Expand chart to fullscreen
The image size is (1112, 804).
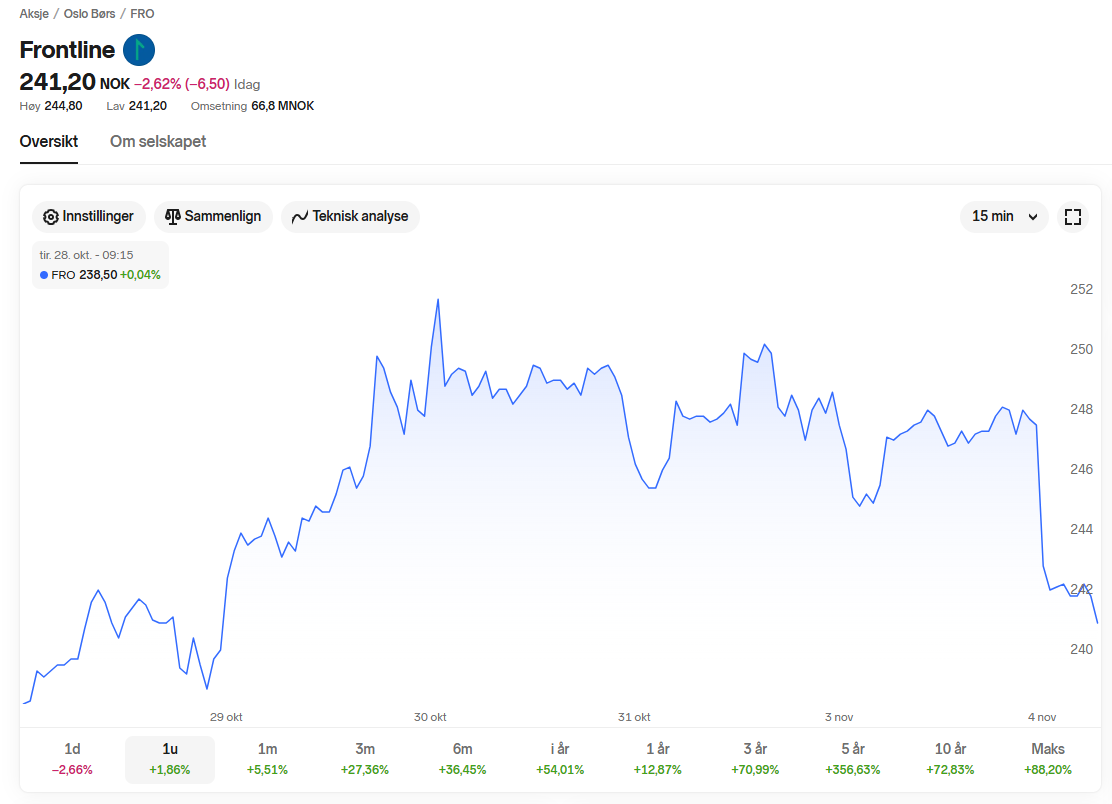(1073, 217)
